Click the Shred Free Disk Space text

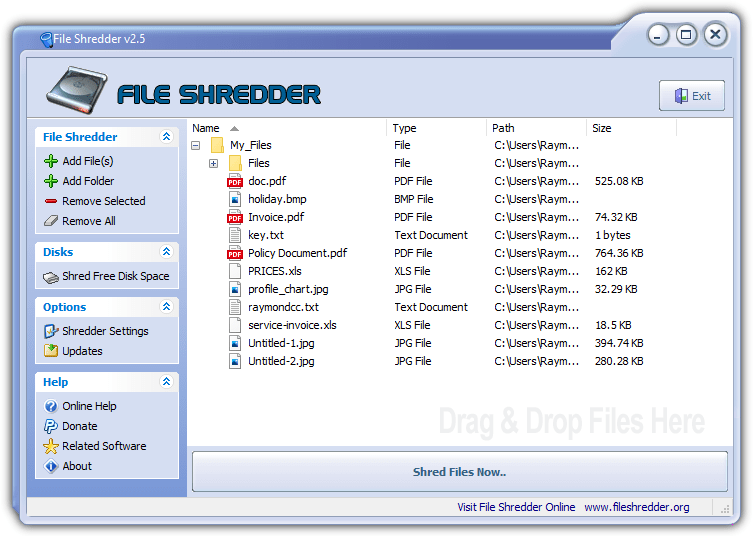pos(116,276)
